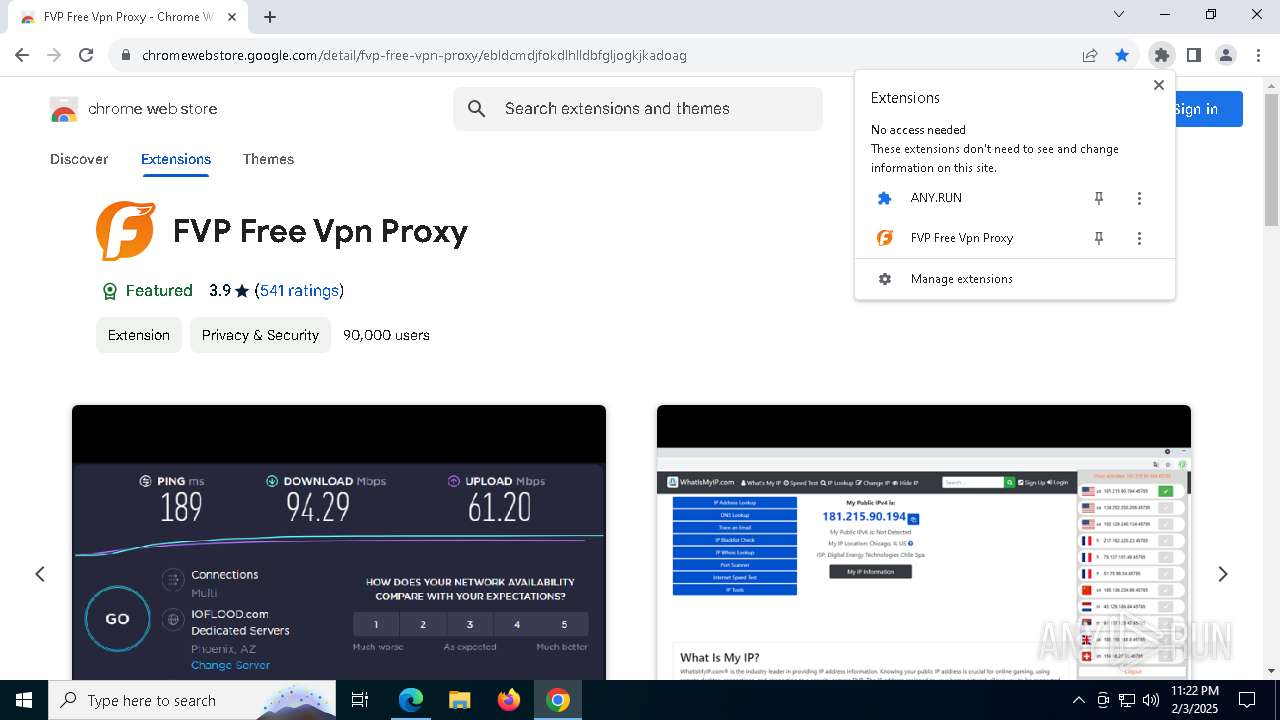
Task: Show previous screenshot with left arrow
Action: click(40, 574)
